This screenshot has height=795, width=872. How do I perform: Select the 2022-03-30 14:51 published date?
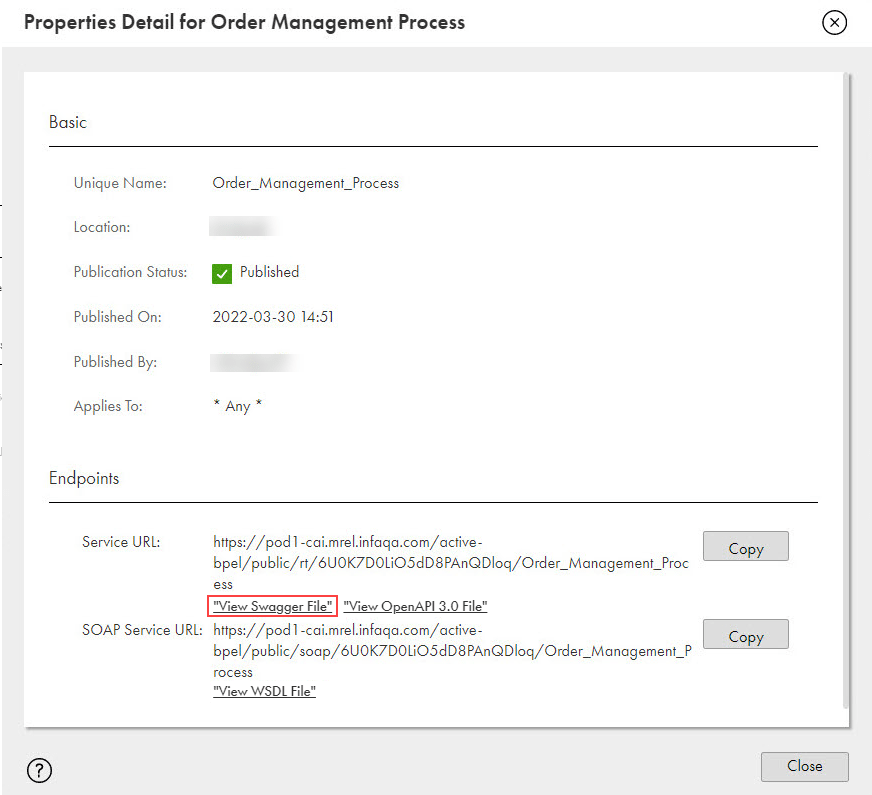[x=272, y=317]
